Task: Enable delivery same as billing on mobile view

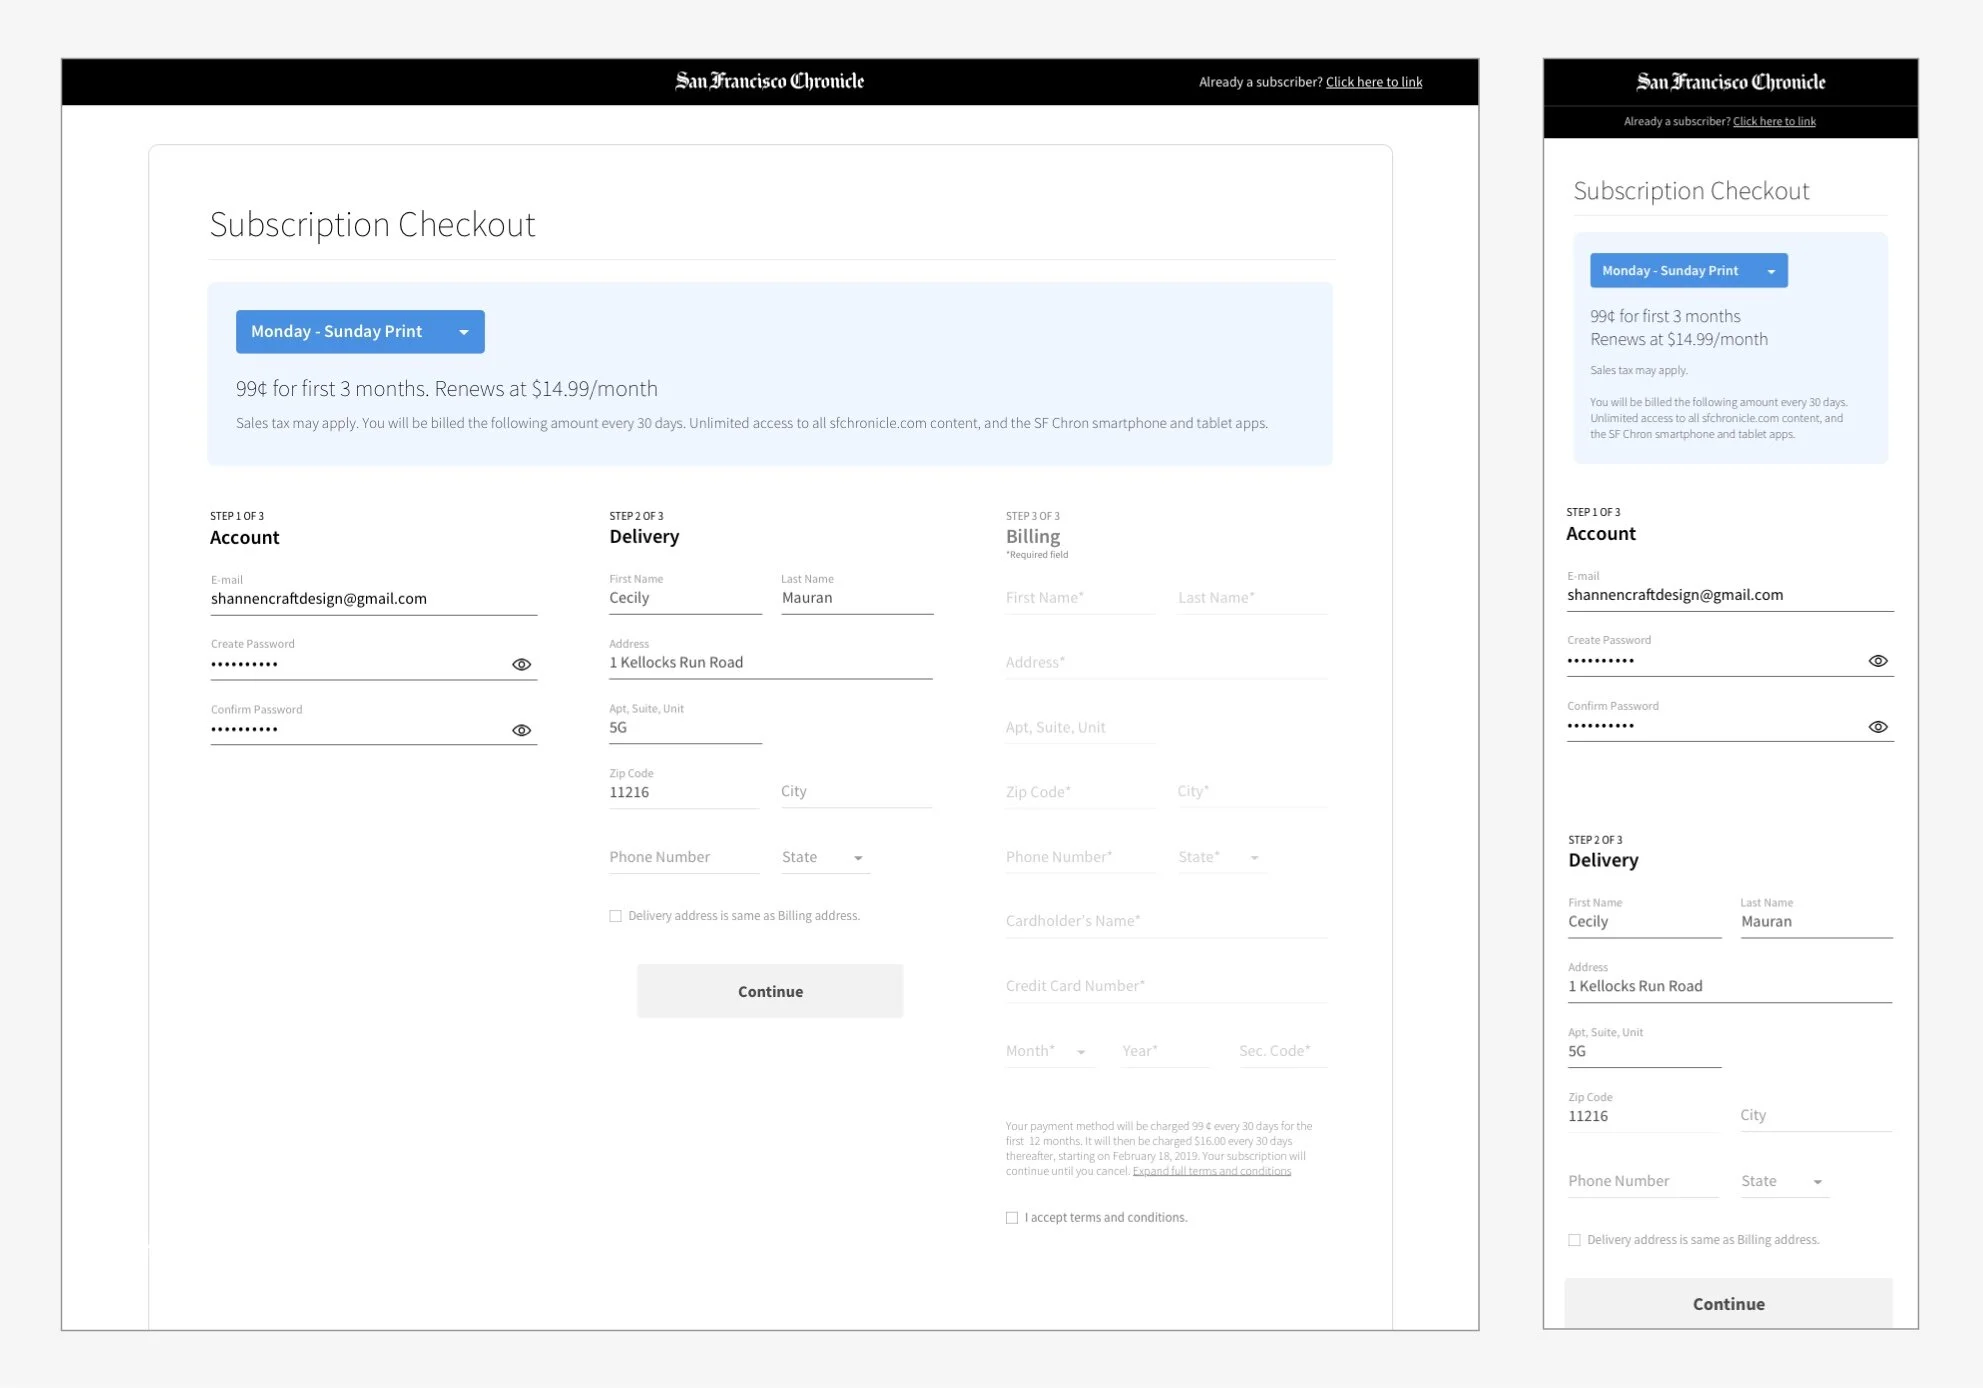Action: (1575, 1239)
